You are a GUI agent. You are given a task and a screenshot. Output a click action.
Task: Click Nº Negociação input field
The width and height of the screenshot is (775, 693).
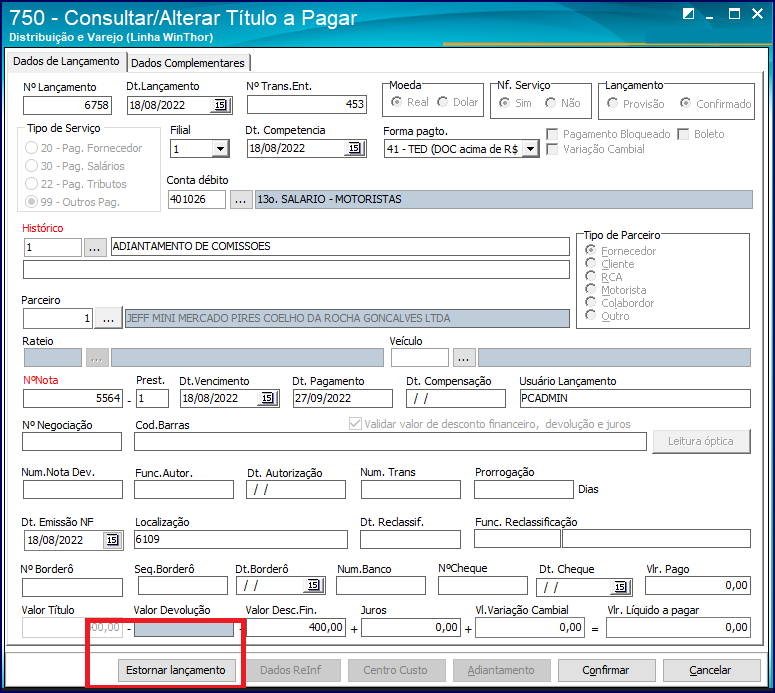[x=72, y=441]
